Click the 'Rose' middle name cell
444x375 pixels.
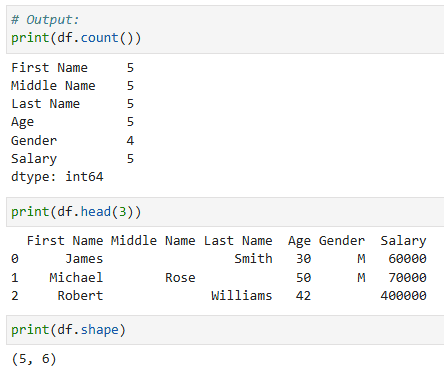tap(180, 277)
